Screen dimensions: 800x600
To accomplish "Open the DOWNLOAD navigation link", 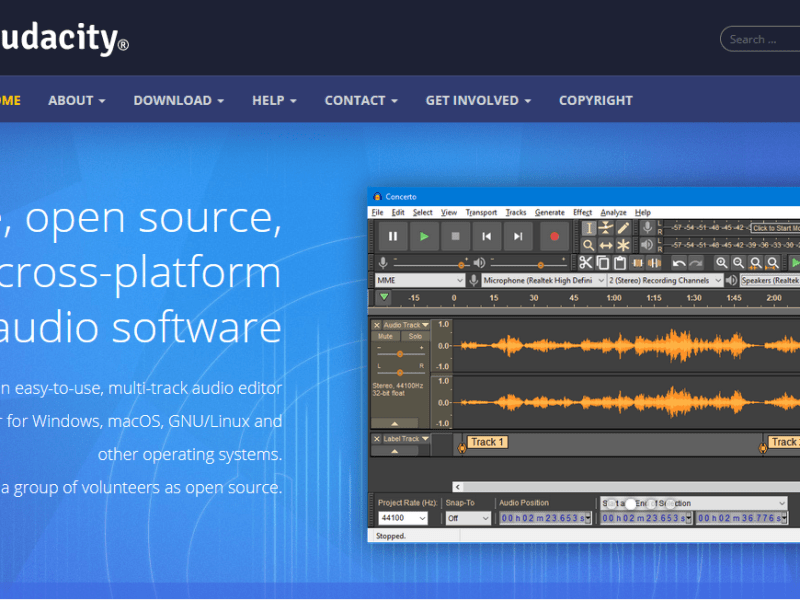I will 172,100.
